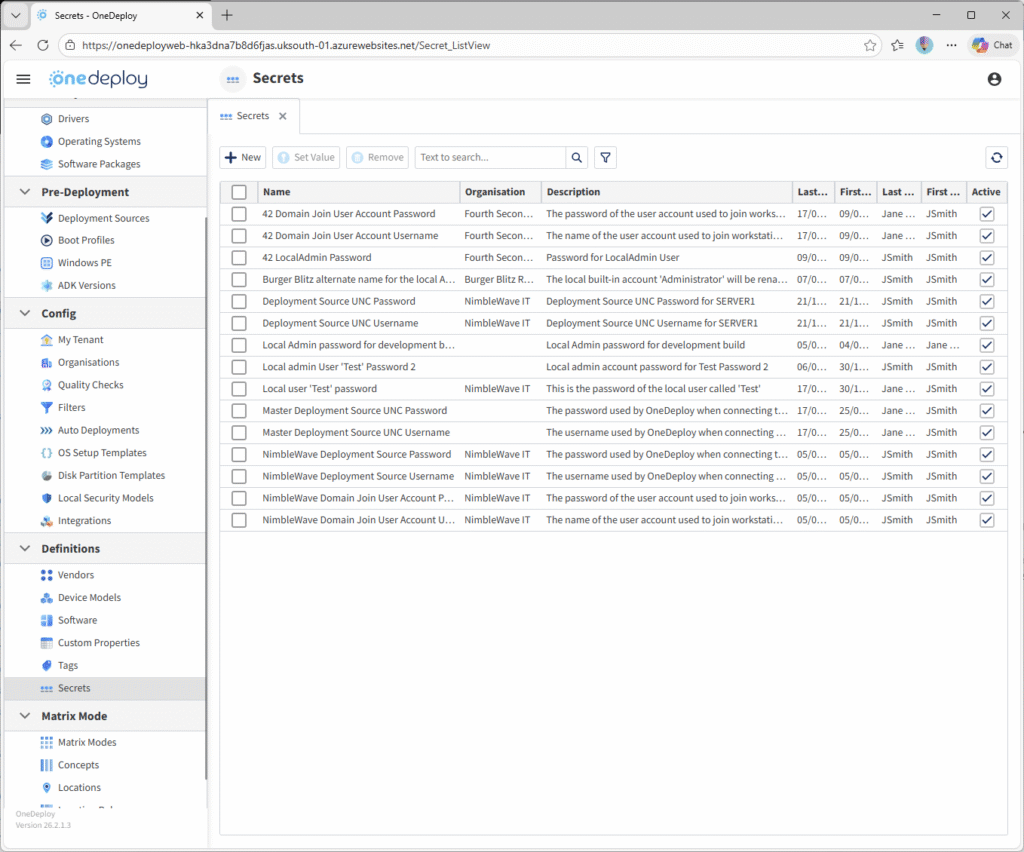The height and width of the screenshot is (852, 1024).
Task: Open Matrix Modes in the sidebar
Action: coord(87,742)
